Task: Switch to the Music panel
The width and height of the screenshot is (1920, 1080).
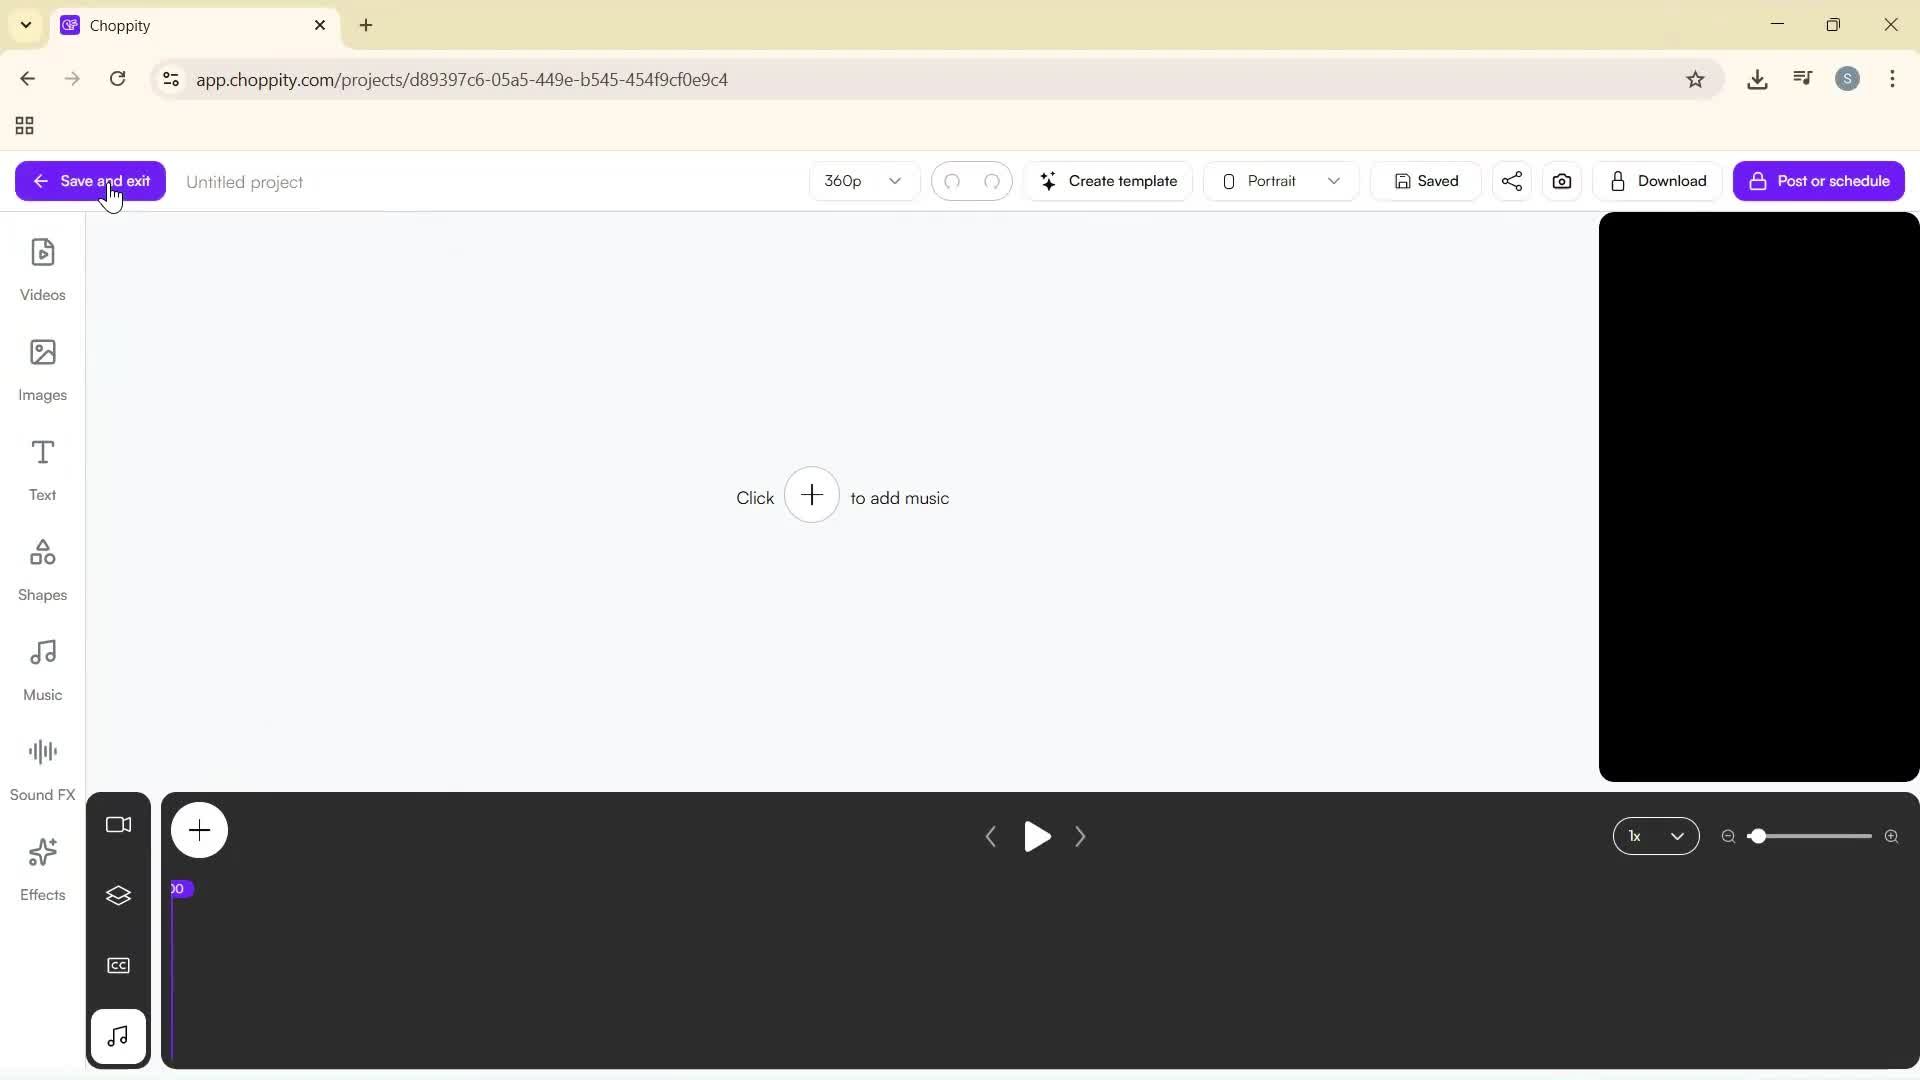Action: [42, 668]
